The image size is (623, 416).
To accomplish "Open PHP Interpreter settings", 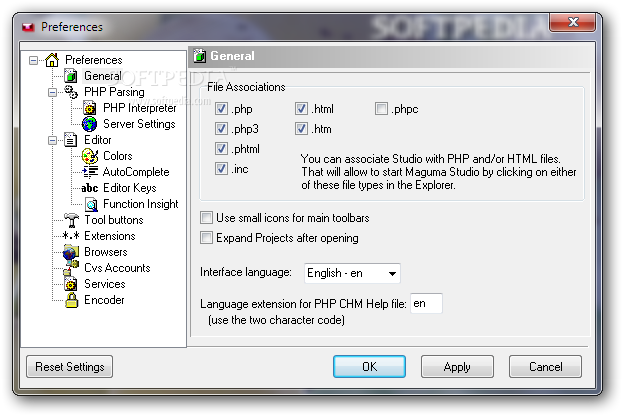I will click(x=139, y=108).
